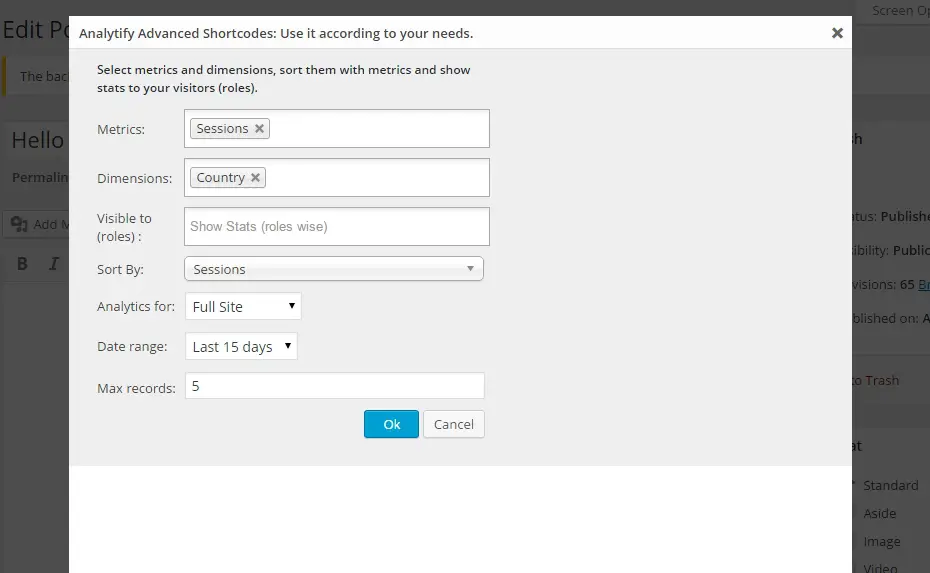The image size is (930, 573).
Task: Select the Image post format option
Action: (x=881, y=542)
